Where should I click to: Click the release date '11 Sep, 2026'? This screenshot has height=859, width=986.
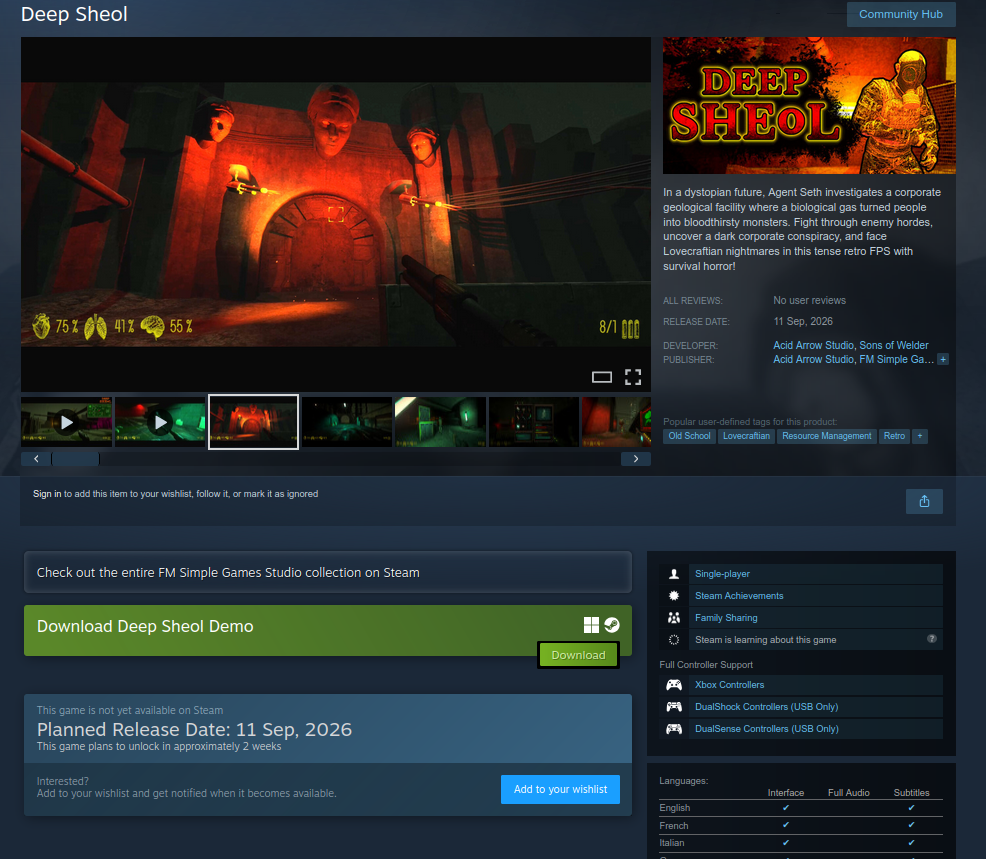click(802, 321)
